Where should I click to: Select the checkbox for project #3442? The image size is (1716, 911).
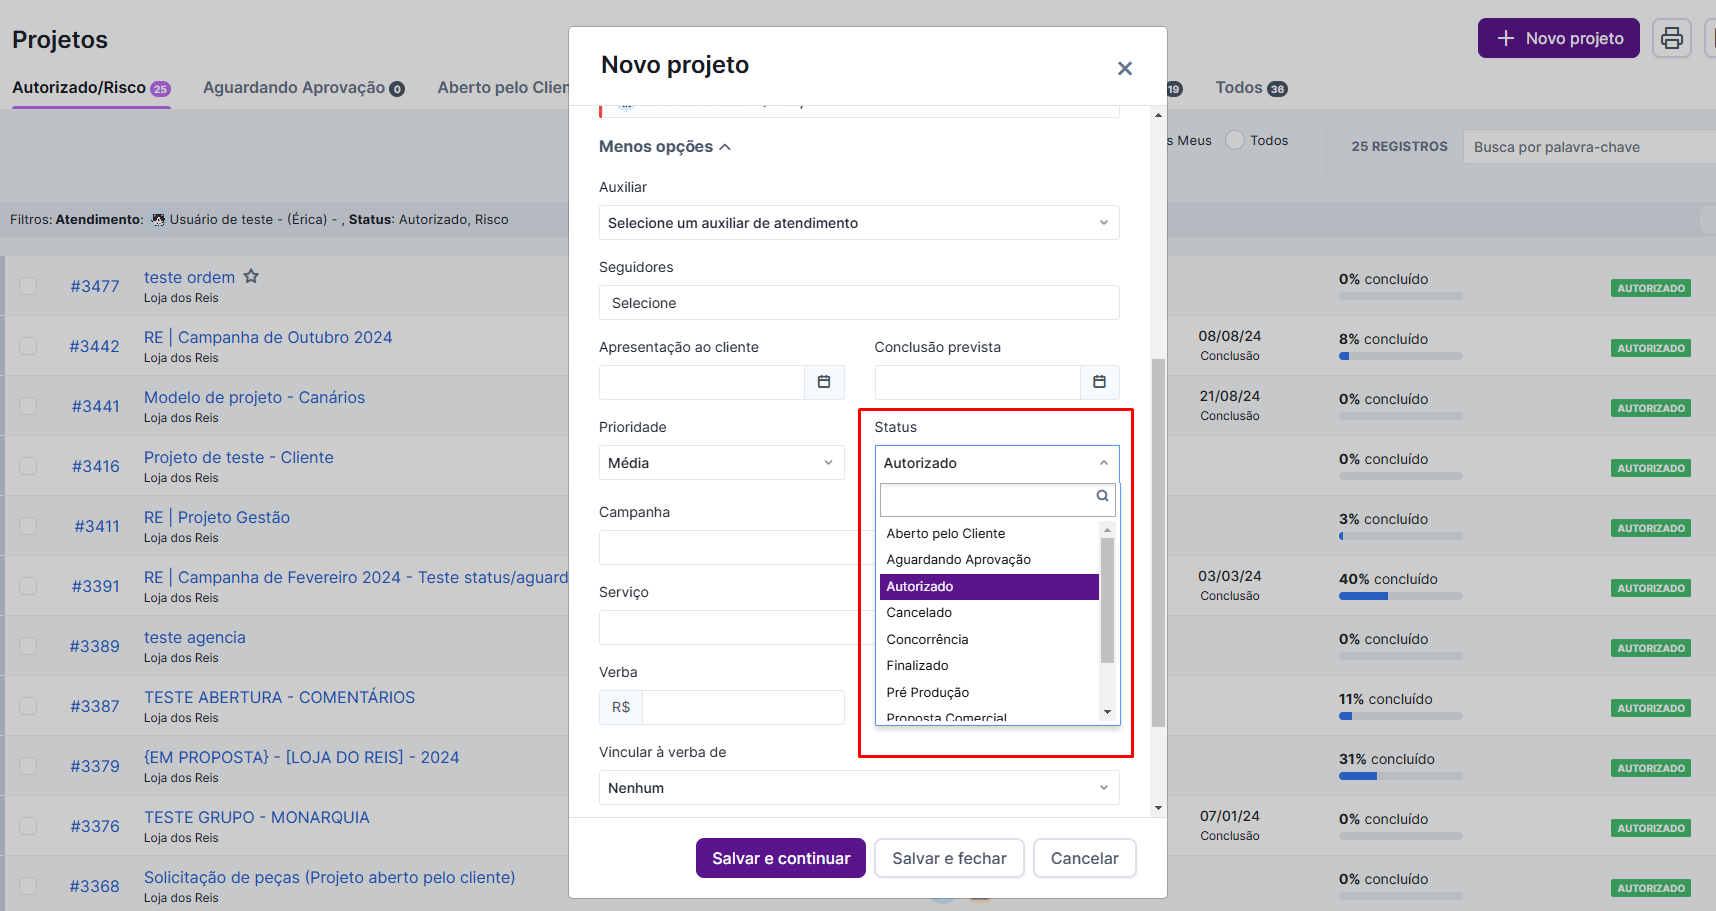tap(28, 346)
